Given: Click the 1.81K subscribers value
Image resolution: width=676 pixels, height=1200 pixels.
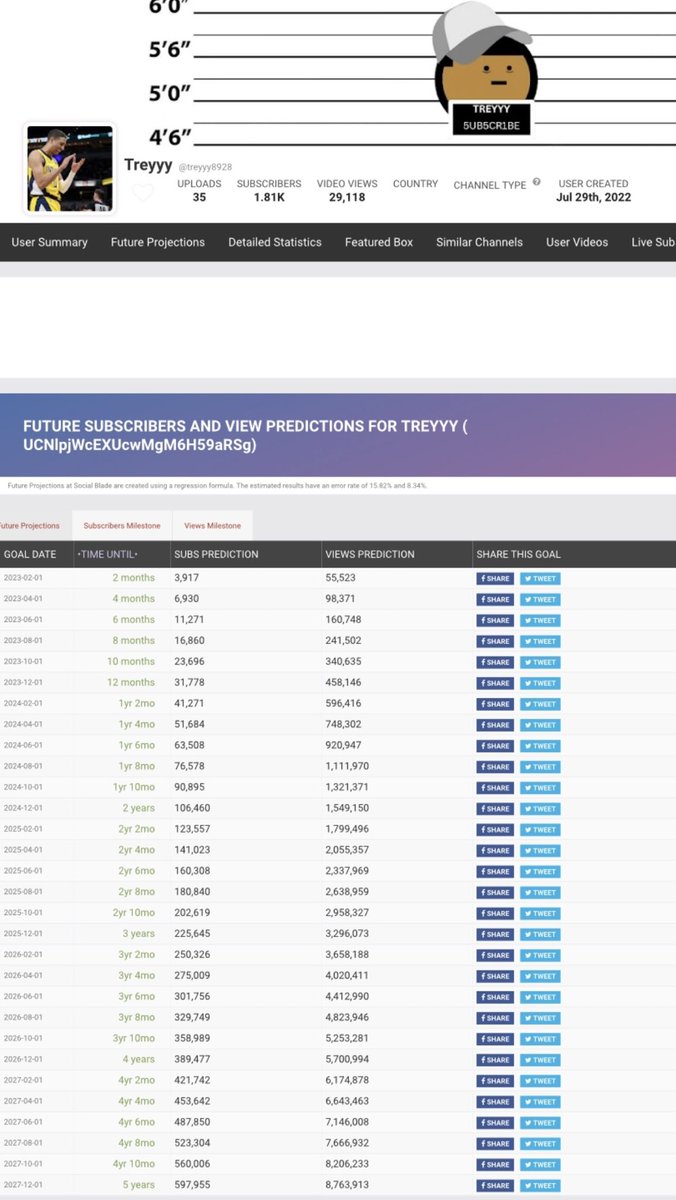Looking at the screenshot, I should click(269, 197).
